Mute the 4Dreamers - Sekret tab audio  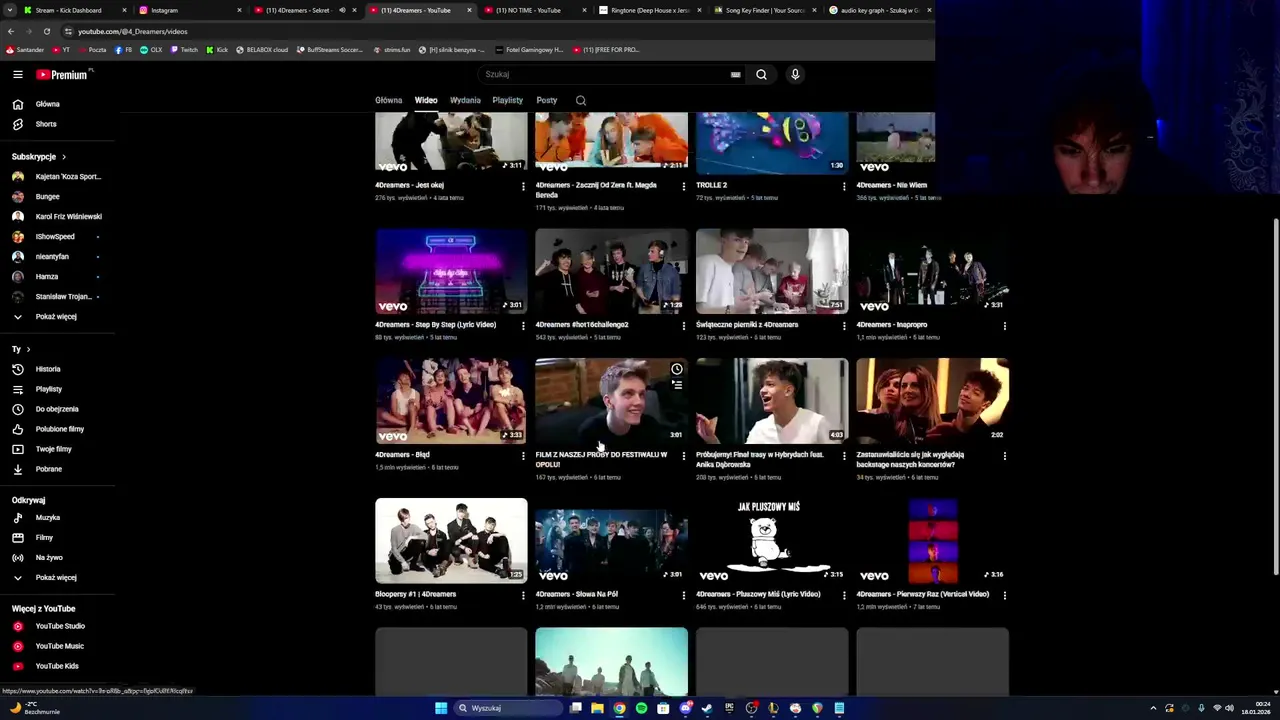[342, 10]
